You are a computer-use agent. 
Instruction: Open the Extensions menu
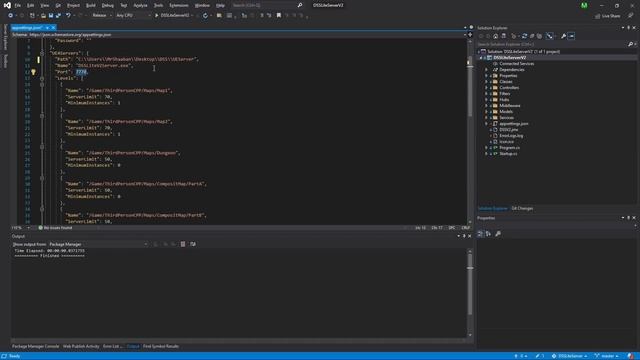[179, 5]
